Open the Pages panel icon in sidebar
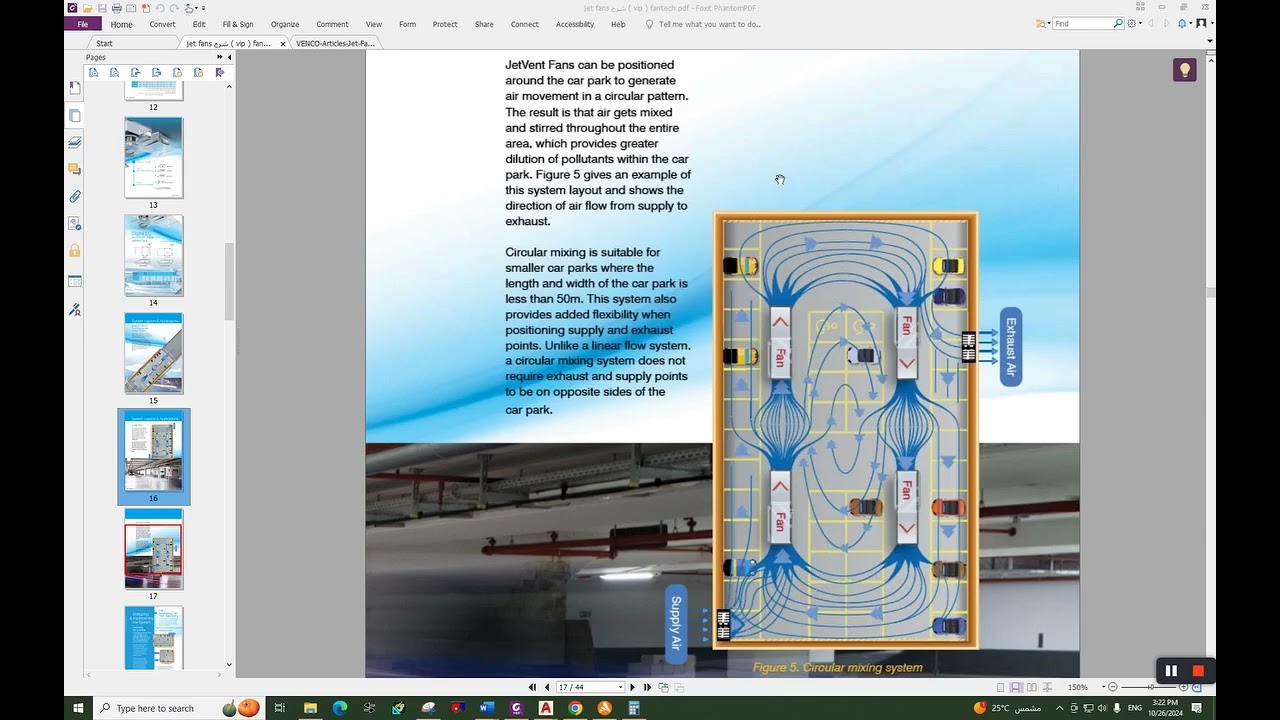The image size is (1280, 720). (75, 116)
